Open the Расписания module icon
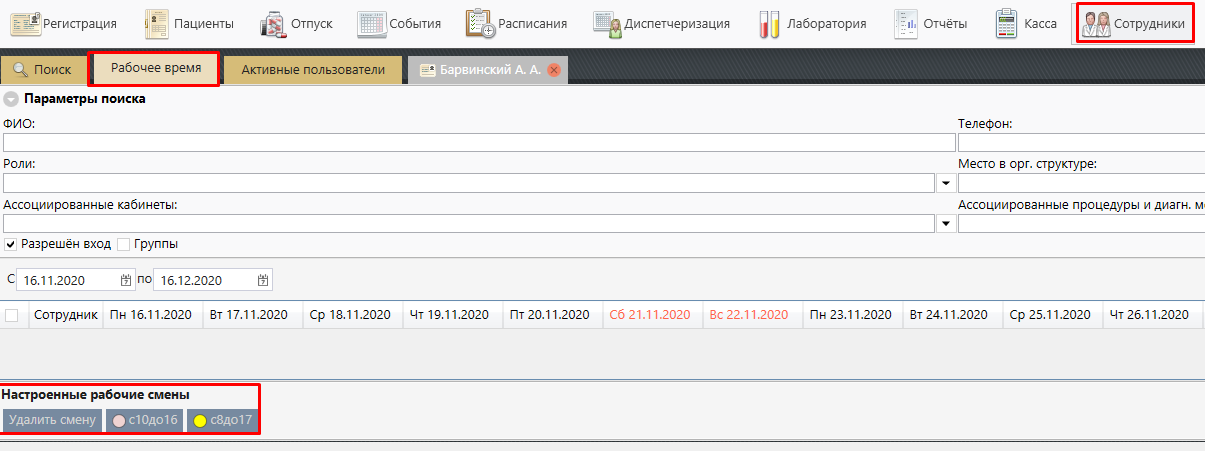1205x451 pixels. (x=481, y=24)
